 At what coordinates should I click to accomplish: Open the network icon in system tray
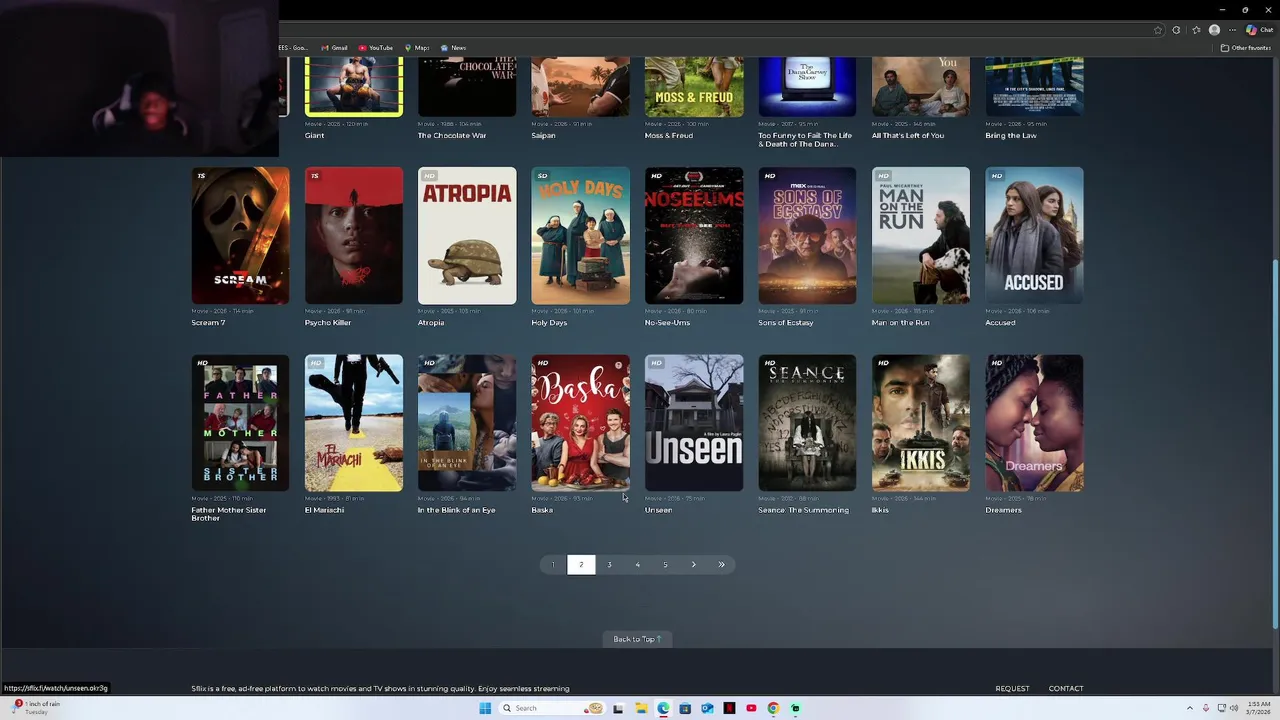[x=1221, y=708]
